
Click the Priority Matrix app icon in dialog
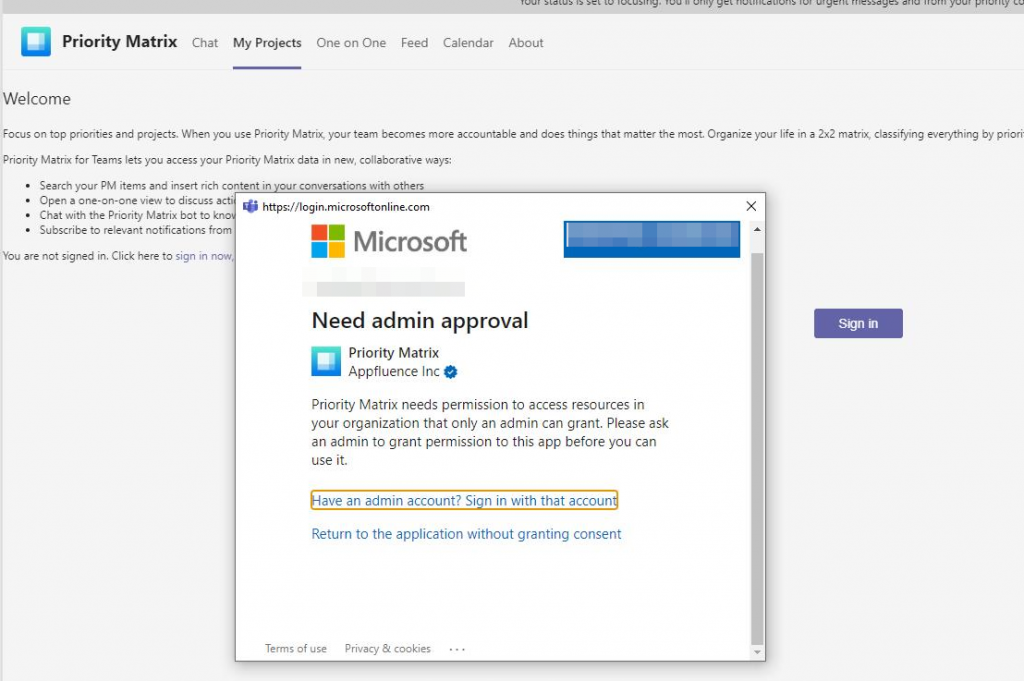[x=325, y=362]
